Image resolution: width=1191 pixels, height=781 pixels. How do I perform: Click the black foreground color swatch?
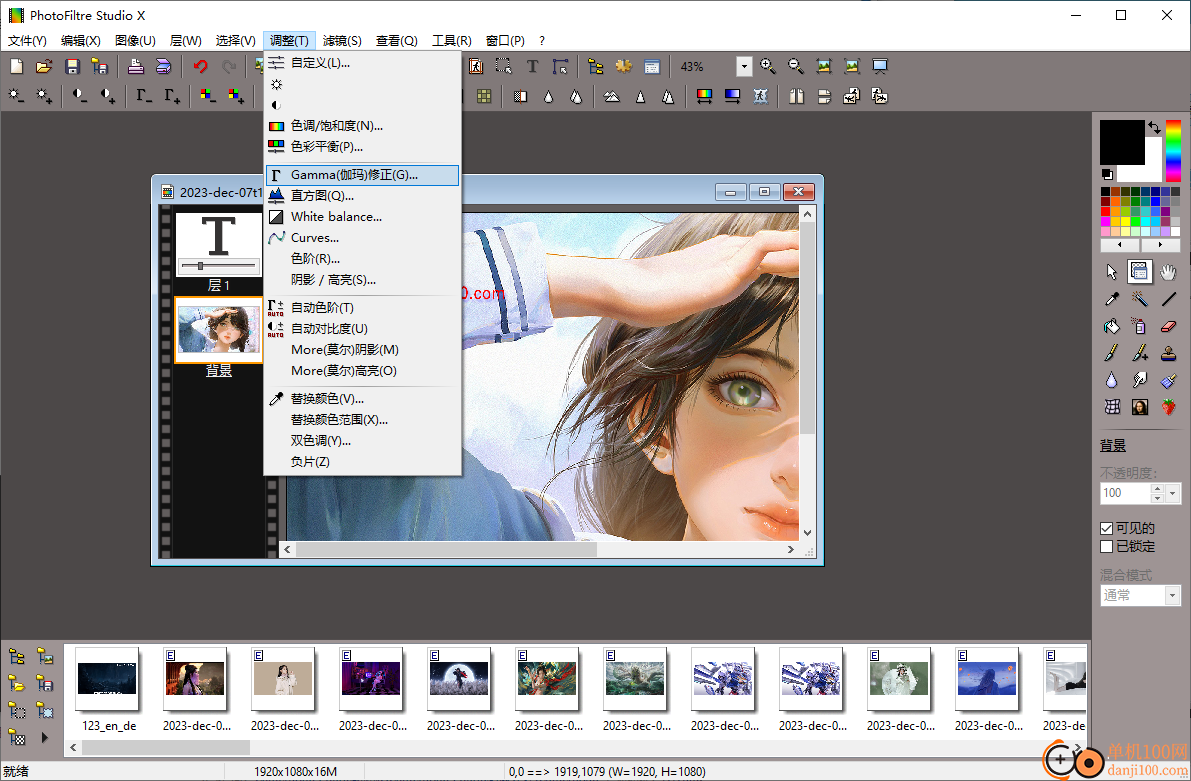[x=1122, y=142]
